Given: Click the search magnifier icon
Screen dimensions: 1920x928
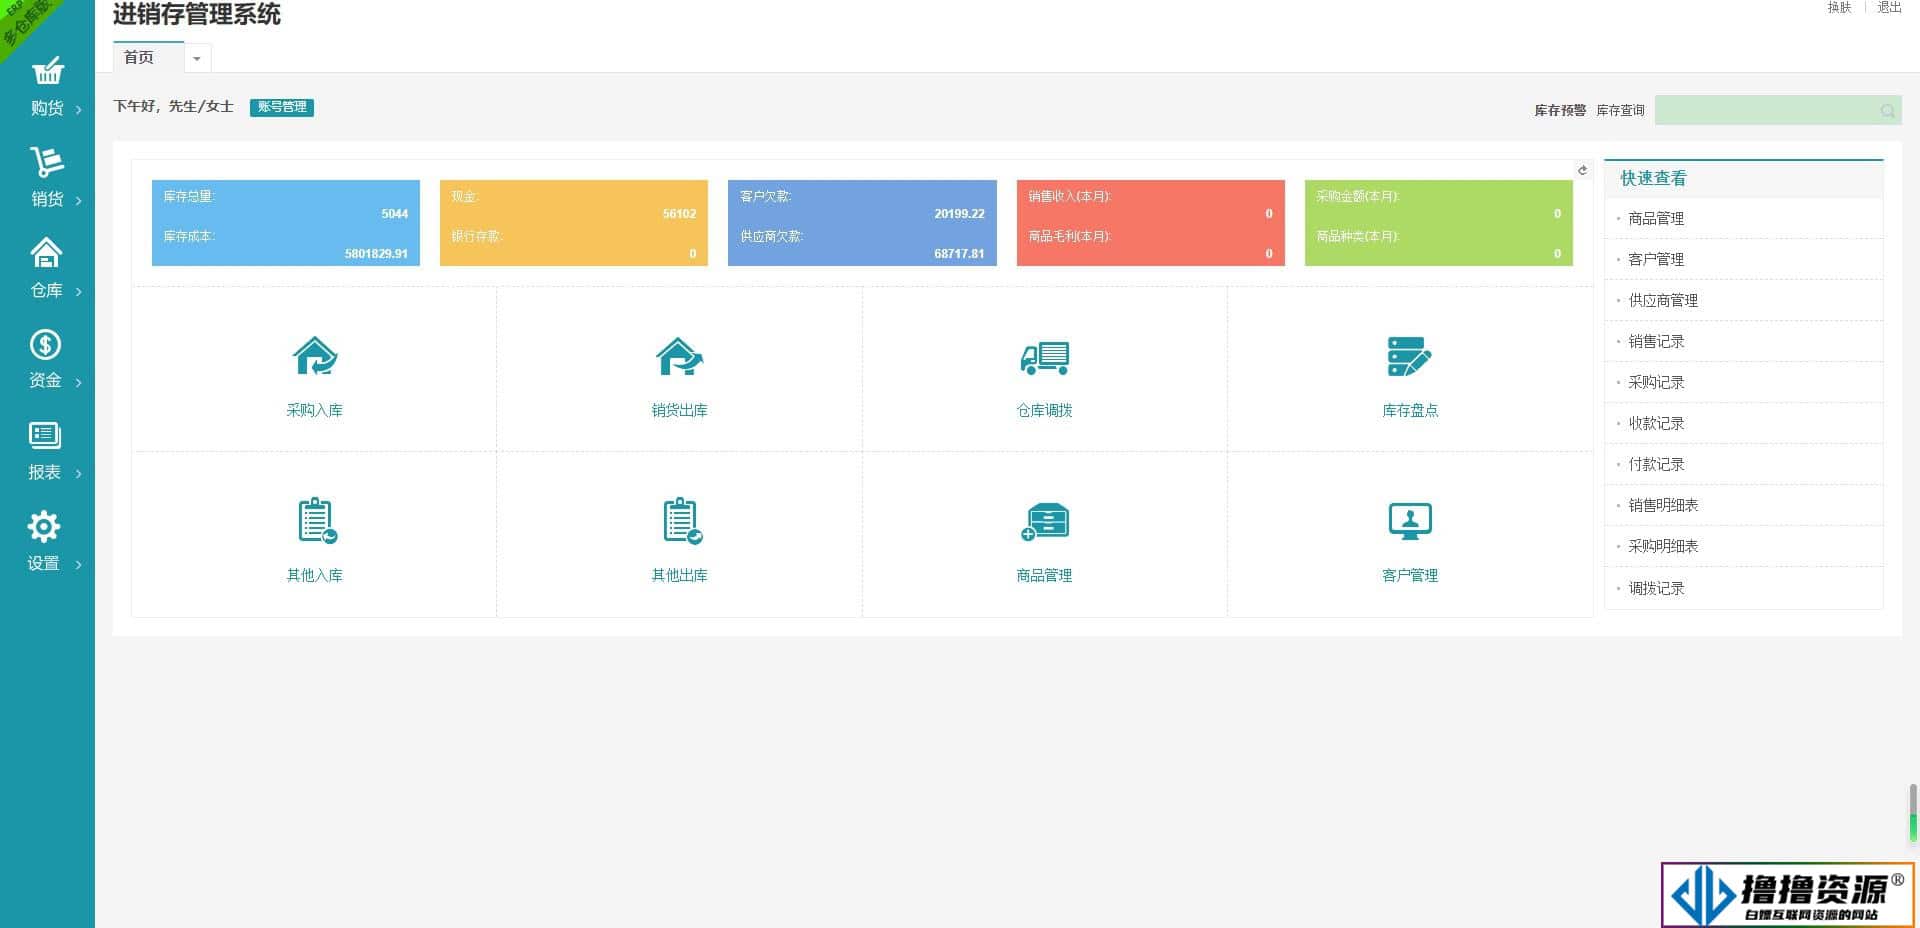Looking at the screenshot, I should click(x=1887, y=111).
